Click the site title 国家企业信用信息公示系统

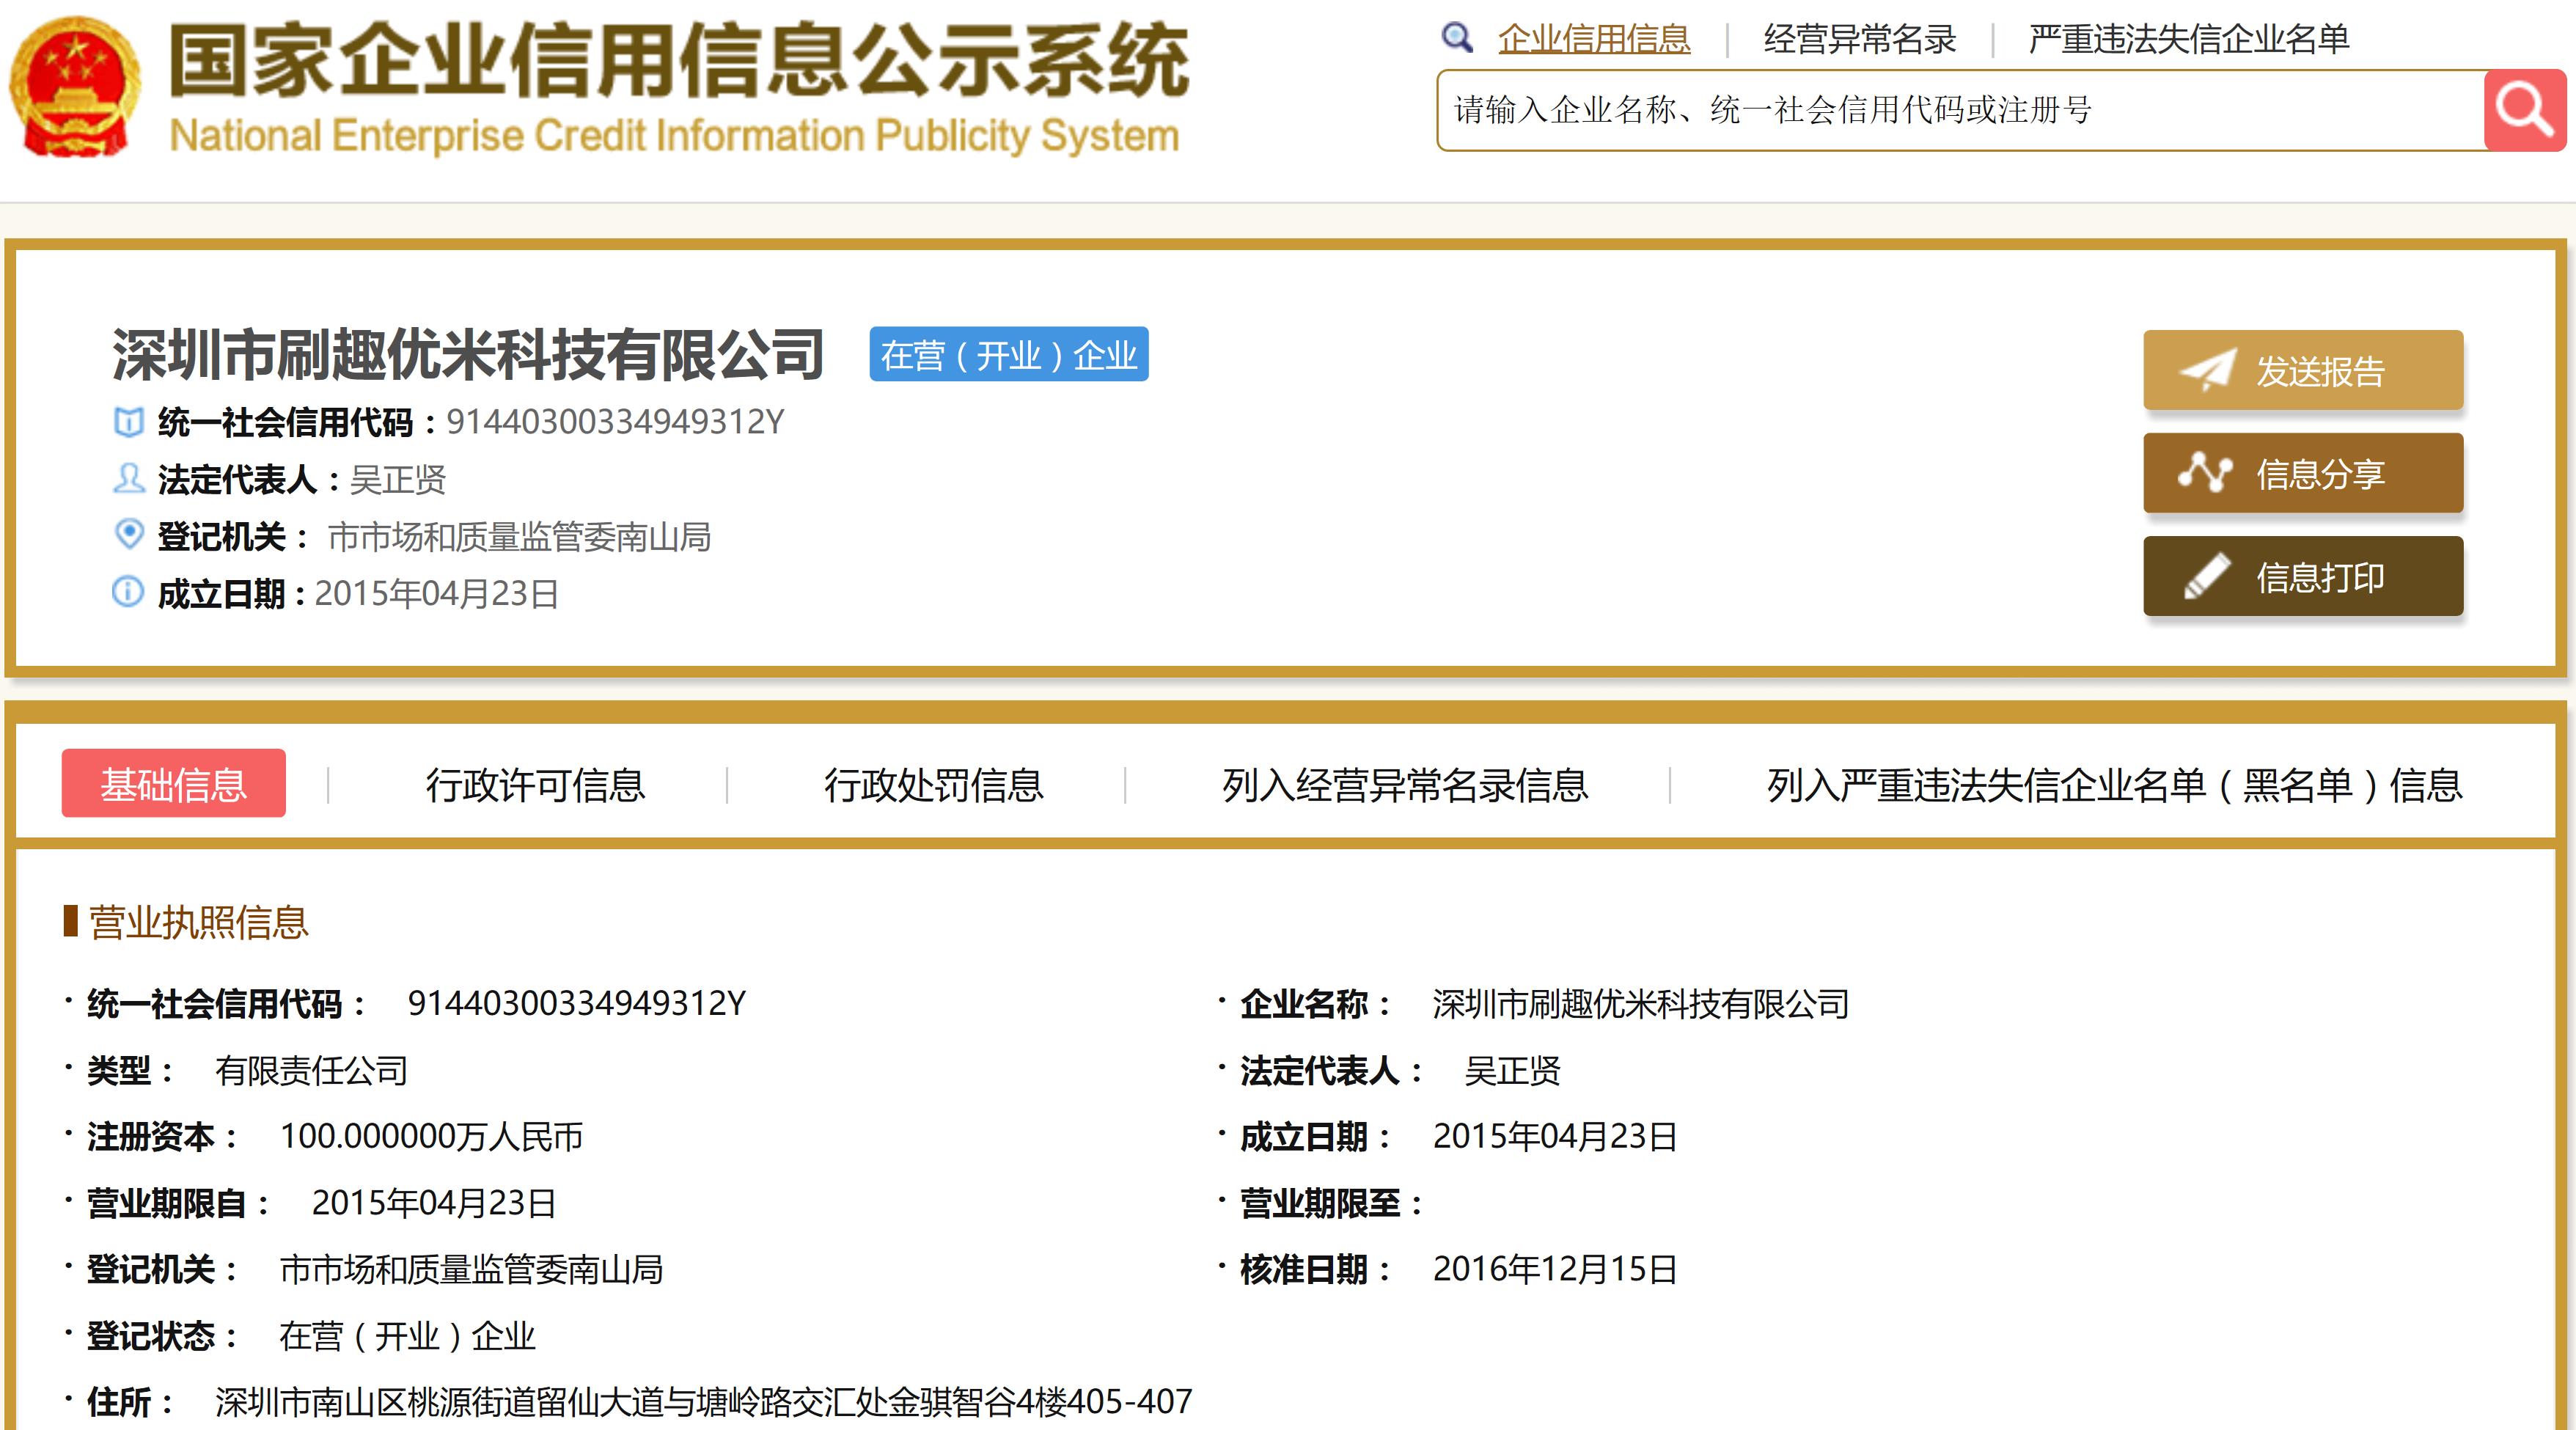pyautogui.click(x=679, y=60)
